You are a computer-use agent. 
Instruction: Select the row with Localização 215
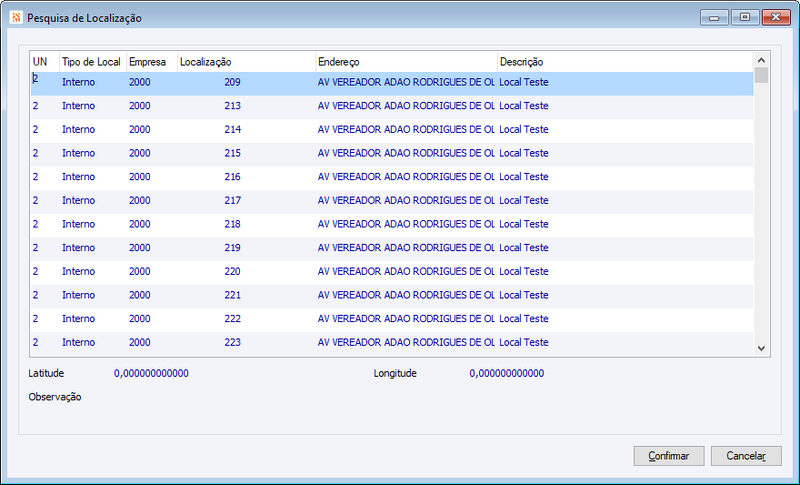392,153
